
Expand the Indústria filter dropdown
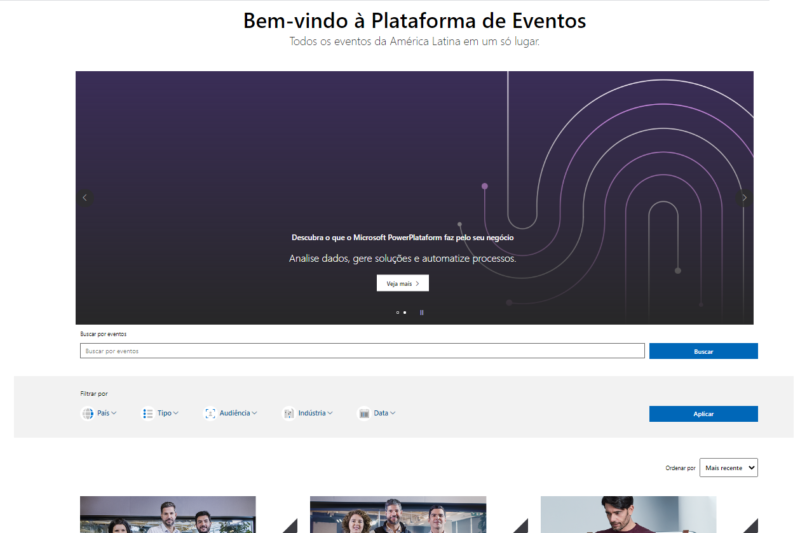(315, 413)
